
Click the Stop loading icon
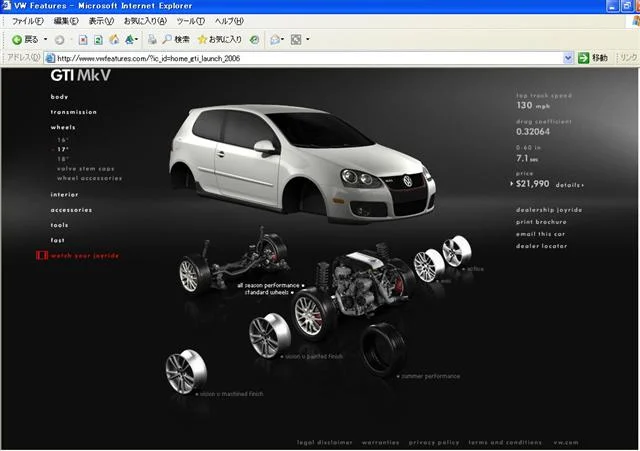83,40
